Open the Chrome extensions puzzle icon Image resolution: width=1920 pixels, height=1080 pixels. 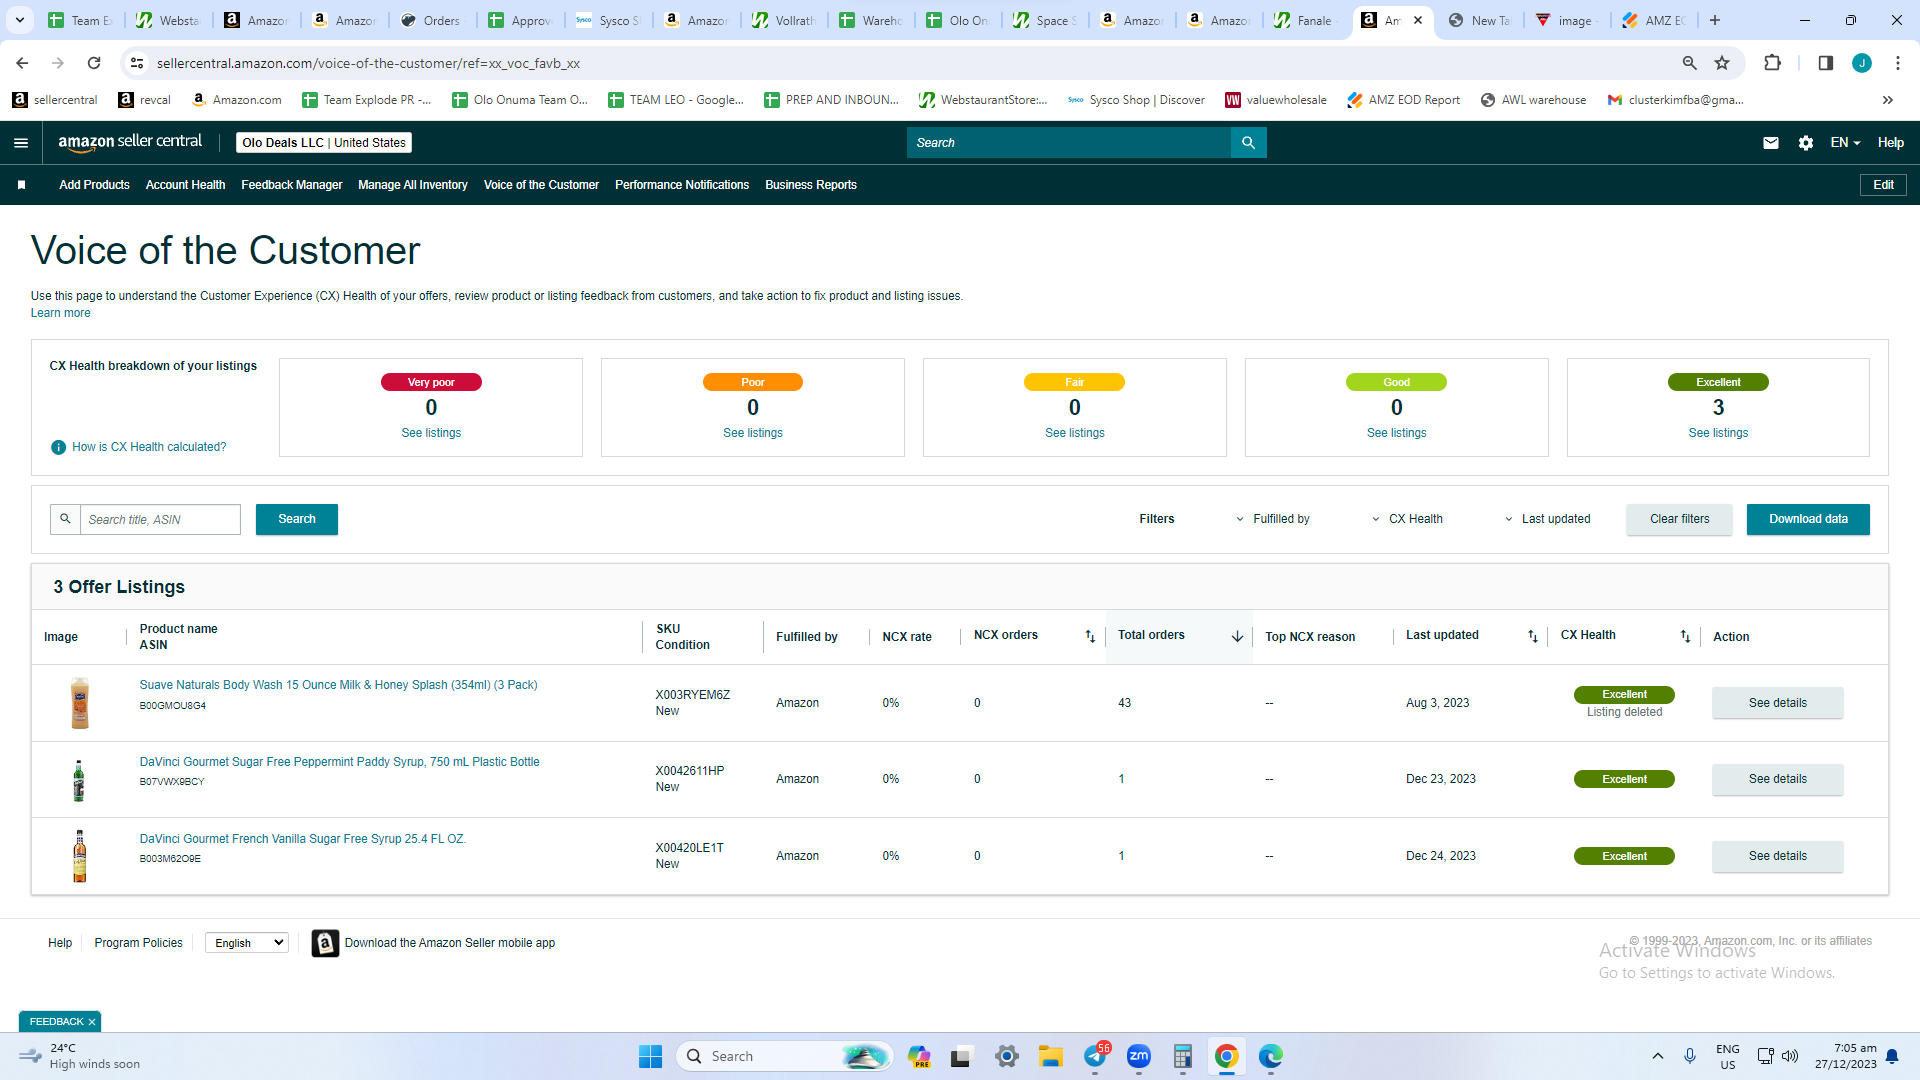[1772, 63]
